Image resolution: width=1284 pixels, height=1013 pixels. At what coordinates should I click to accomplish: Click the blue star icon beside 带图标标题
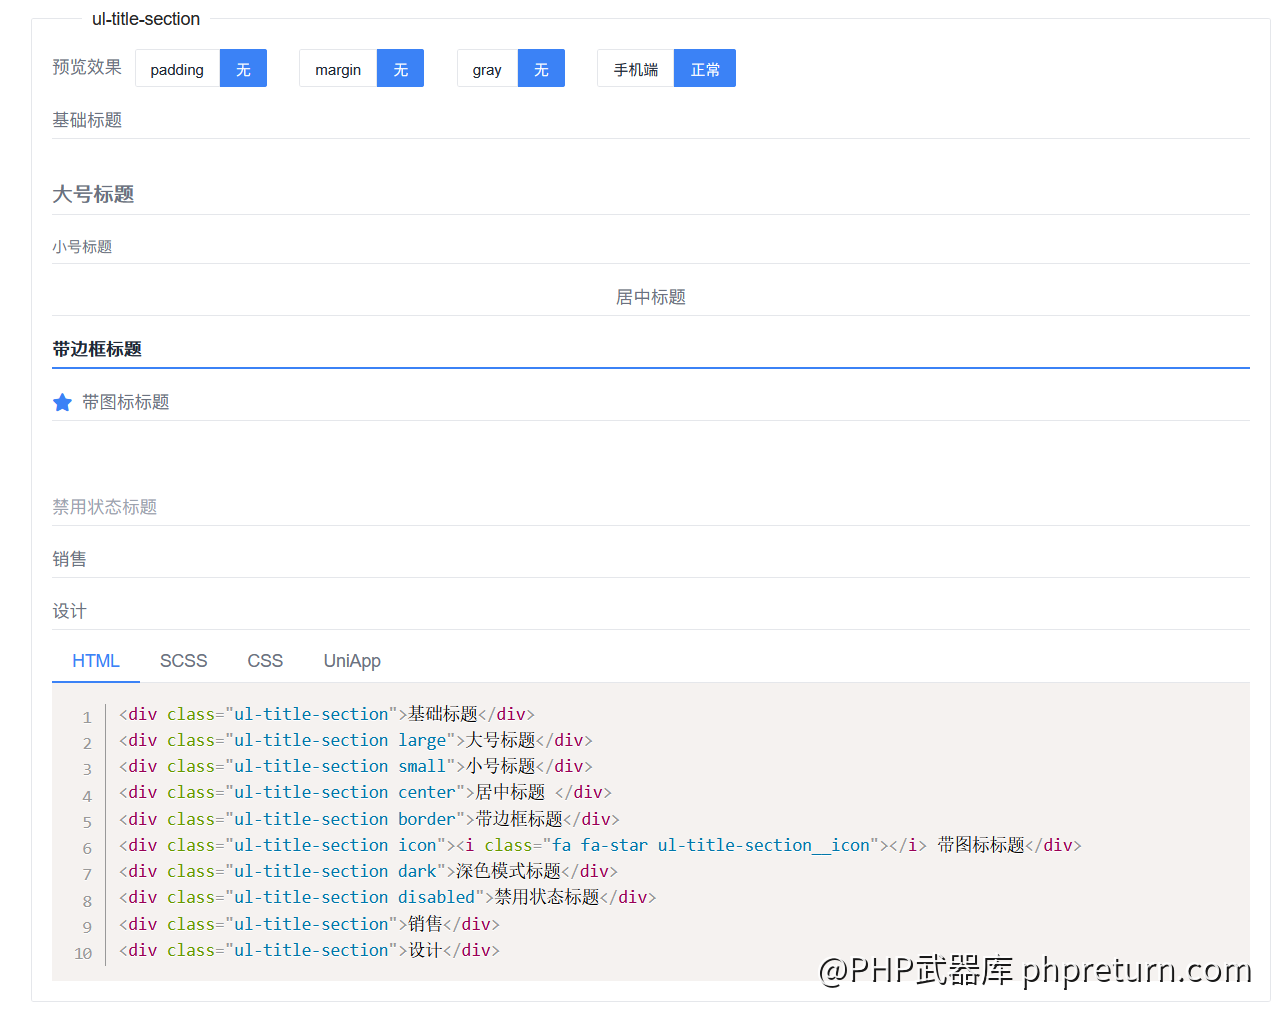click(x=62, y=403)
